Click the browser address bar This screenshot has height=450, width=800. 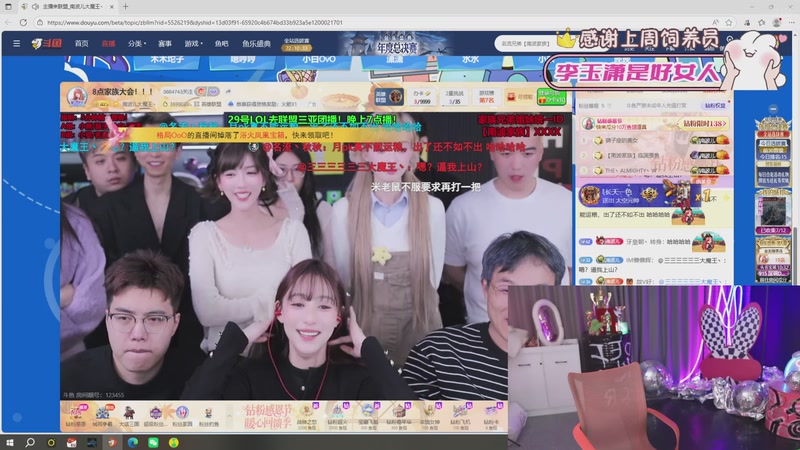pyautogui.click(x=372, y=22)
